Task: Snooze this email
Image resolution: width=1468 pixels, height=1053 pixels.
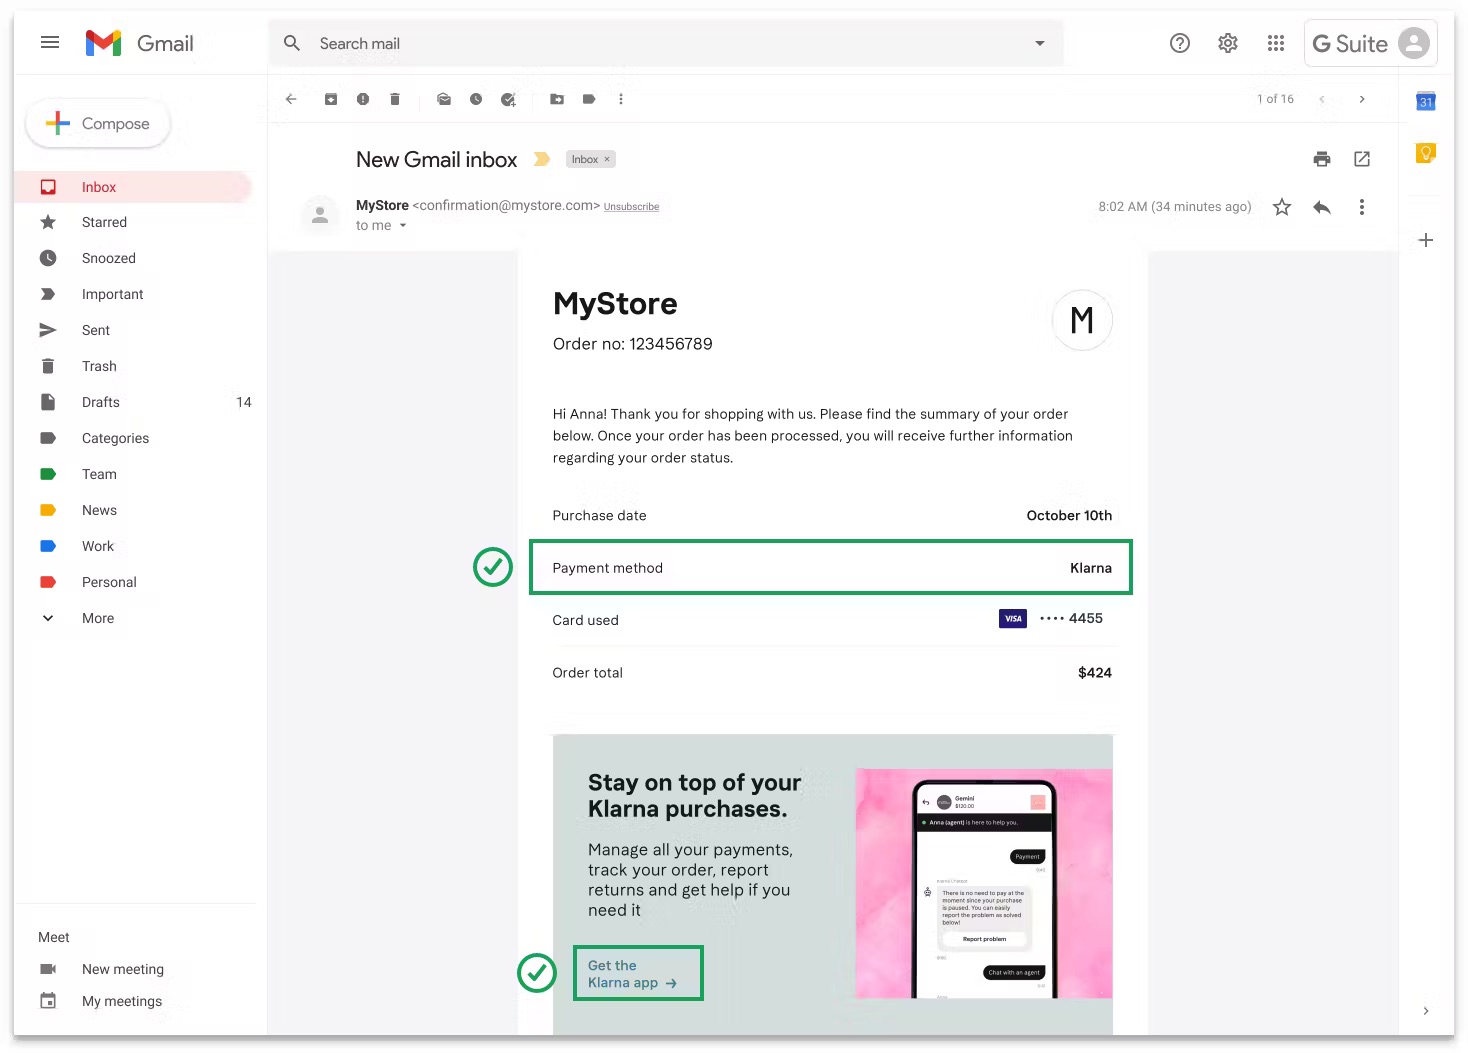Action: [476, 99]
